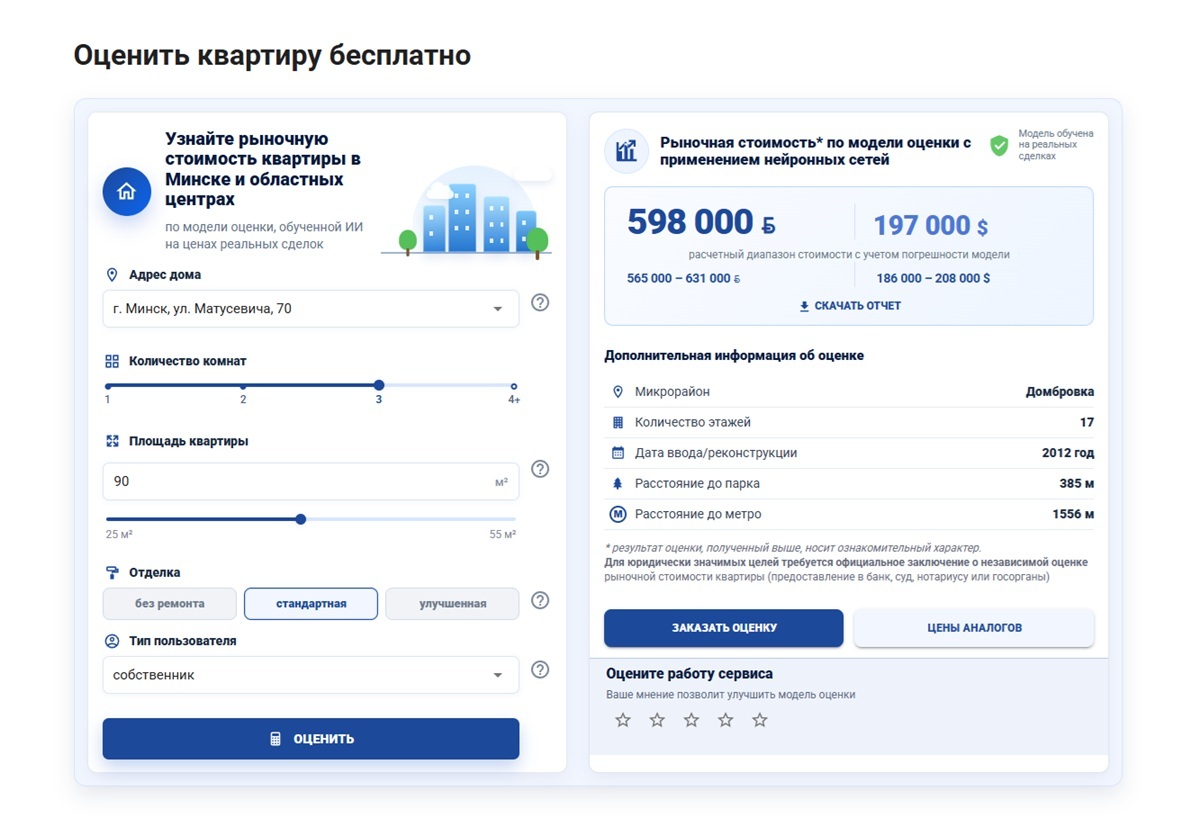Click help icon next to area field
Image resolution: width=1200 pixels, height=836 pixels.
point(540,469)
